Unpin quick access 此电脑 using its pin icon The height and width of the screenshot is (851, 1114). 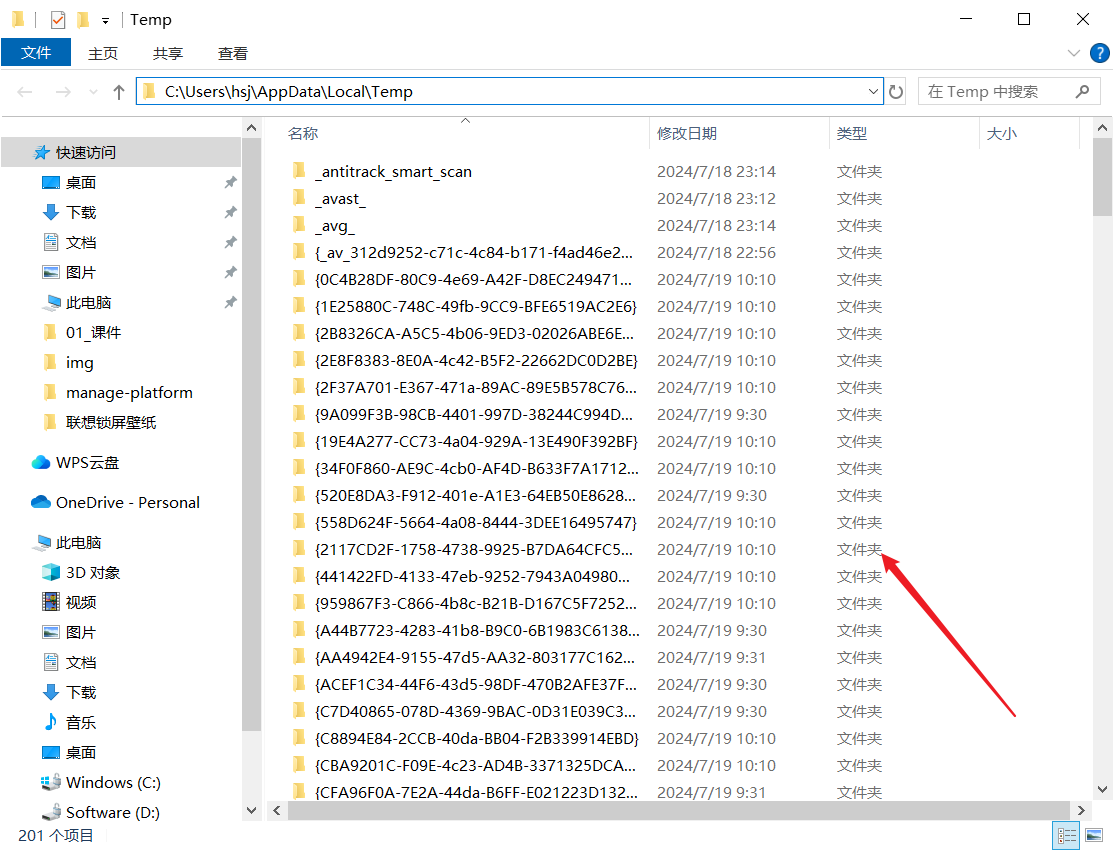(230, 303)
